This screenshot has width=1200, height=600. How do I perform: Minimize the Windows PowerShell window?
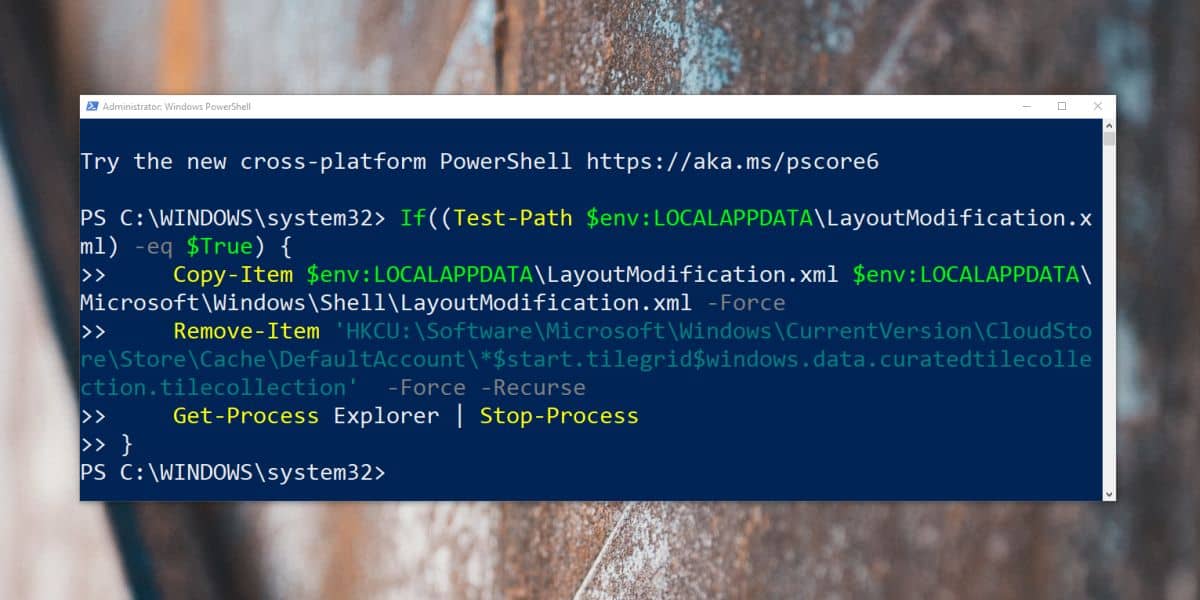point(1025,106)
